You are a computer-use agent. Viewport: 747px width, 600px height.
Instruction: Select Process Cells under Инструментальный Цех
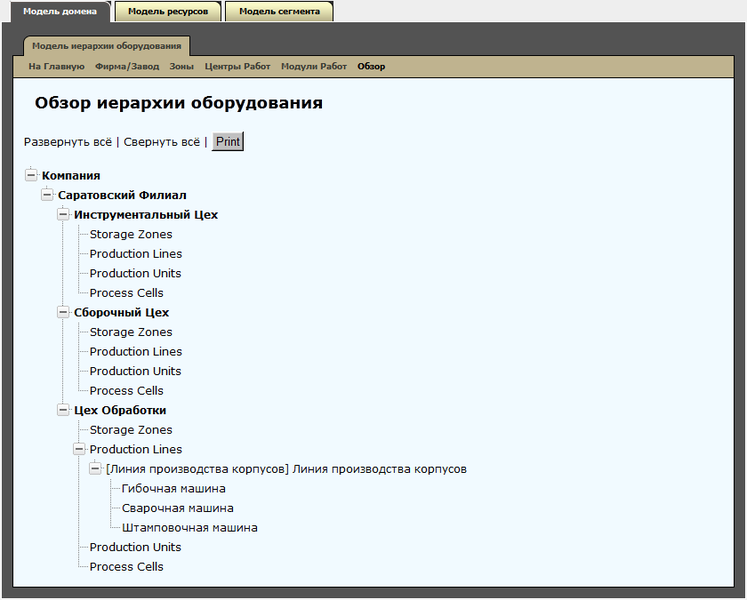pos(126,293)
